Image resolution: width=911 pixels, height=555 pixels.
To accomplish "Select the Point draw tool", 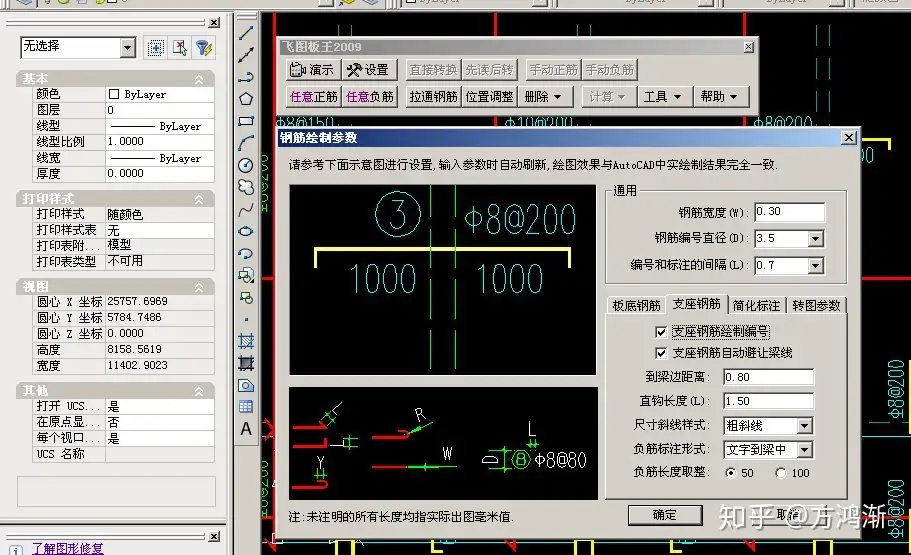I will 246,320.
